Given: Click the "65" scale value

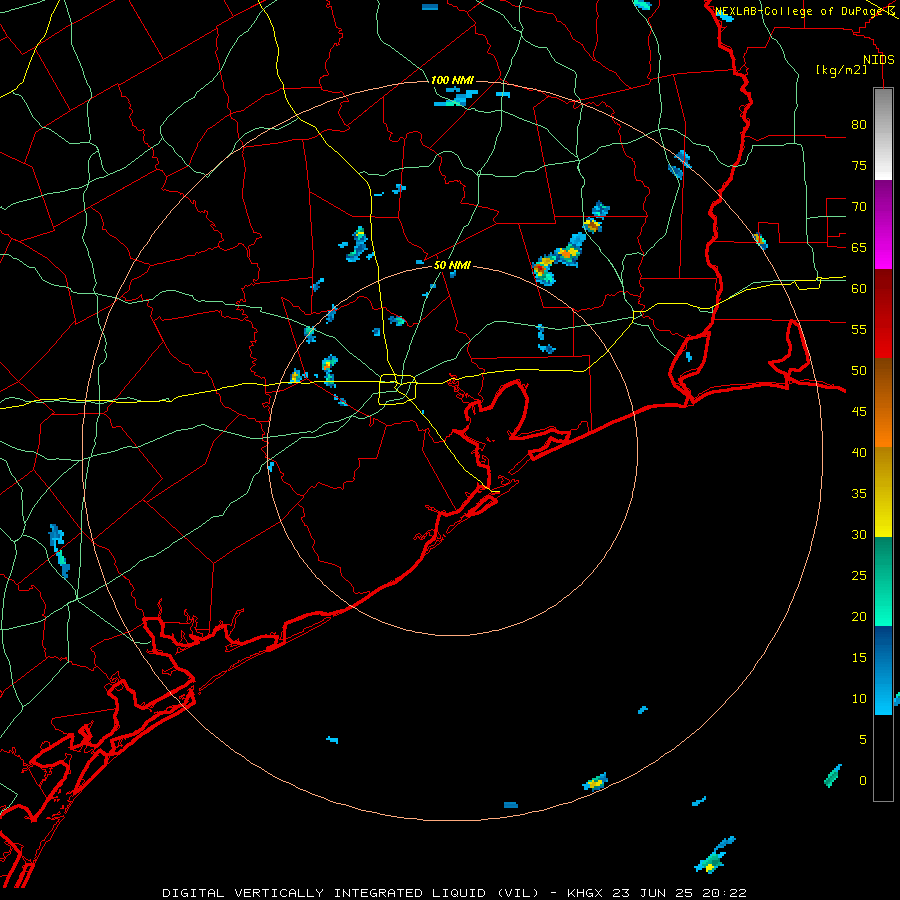Looking at the screenshot, I should [859, 247].
